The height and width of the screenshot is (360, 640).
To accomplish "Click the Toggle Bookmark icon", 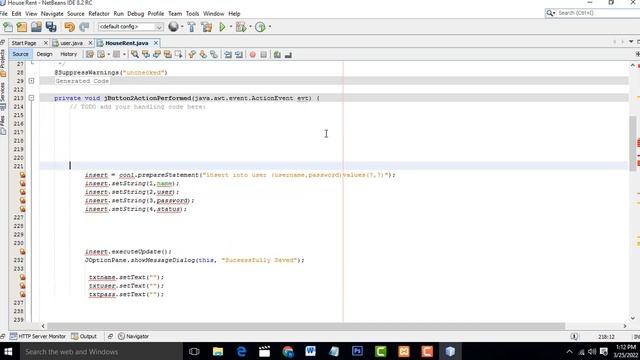I will tap(214, 54).
